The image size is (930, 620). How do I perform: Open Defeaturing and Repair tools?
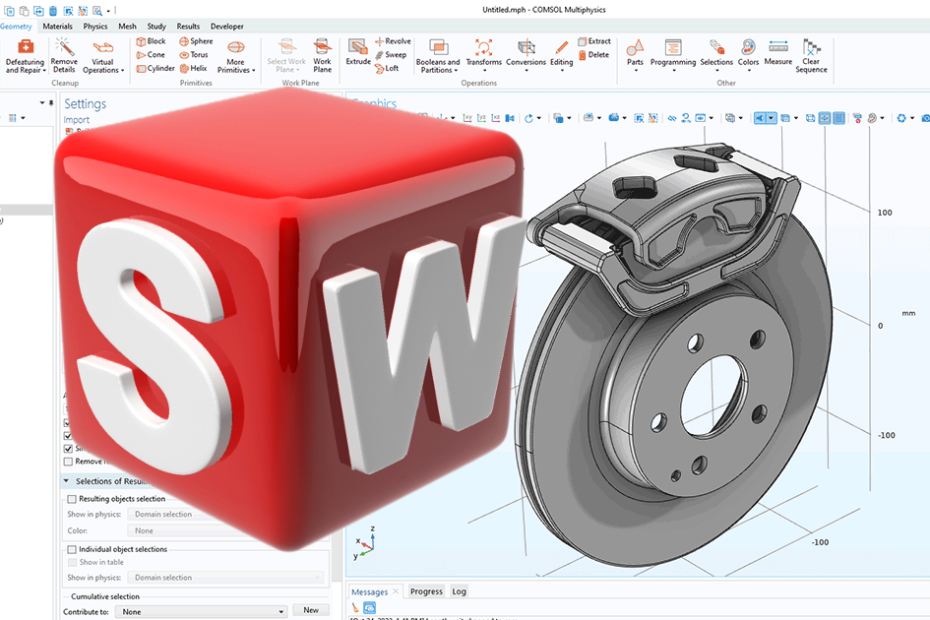point(25,56)
